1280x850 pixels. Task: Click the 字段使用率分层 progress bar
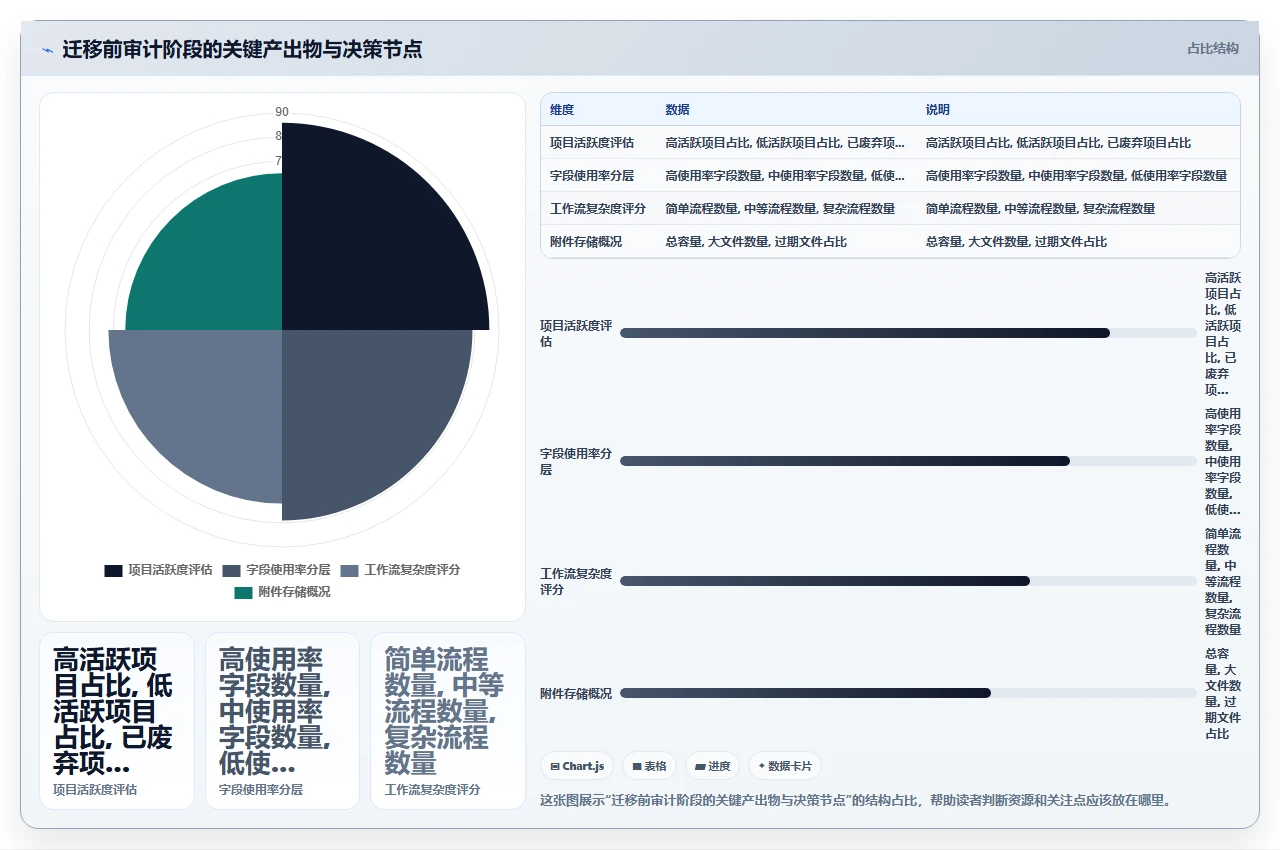point(908,461)
